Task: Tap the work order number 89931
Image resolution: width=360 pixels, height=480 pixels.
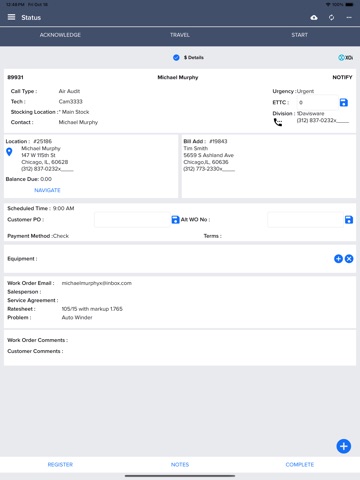Action: 15,77
